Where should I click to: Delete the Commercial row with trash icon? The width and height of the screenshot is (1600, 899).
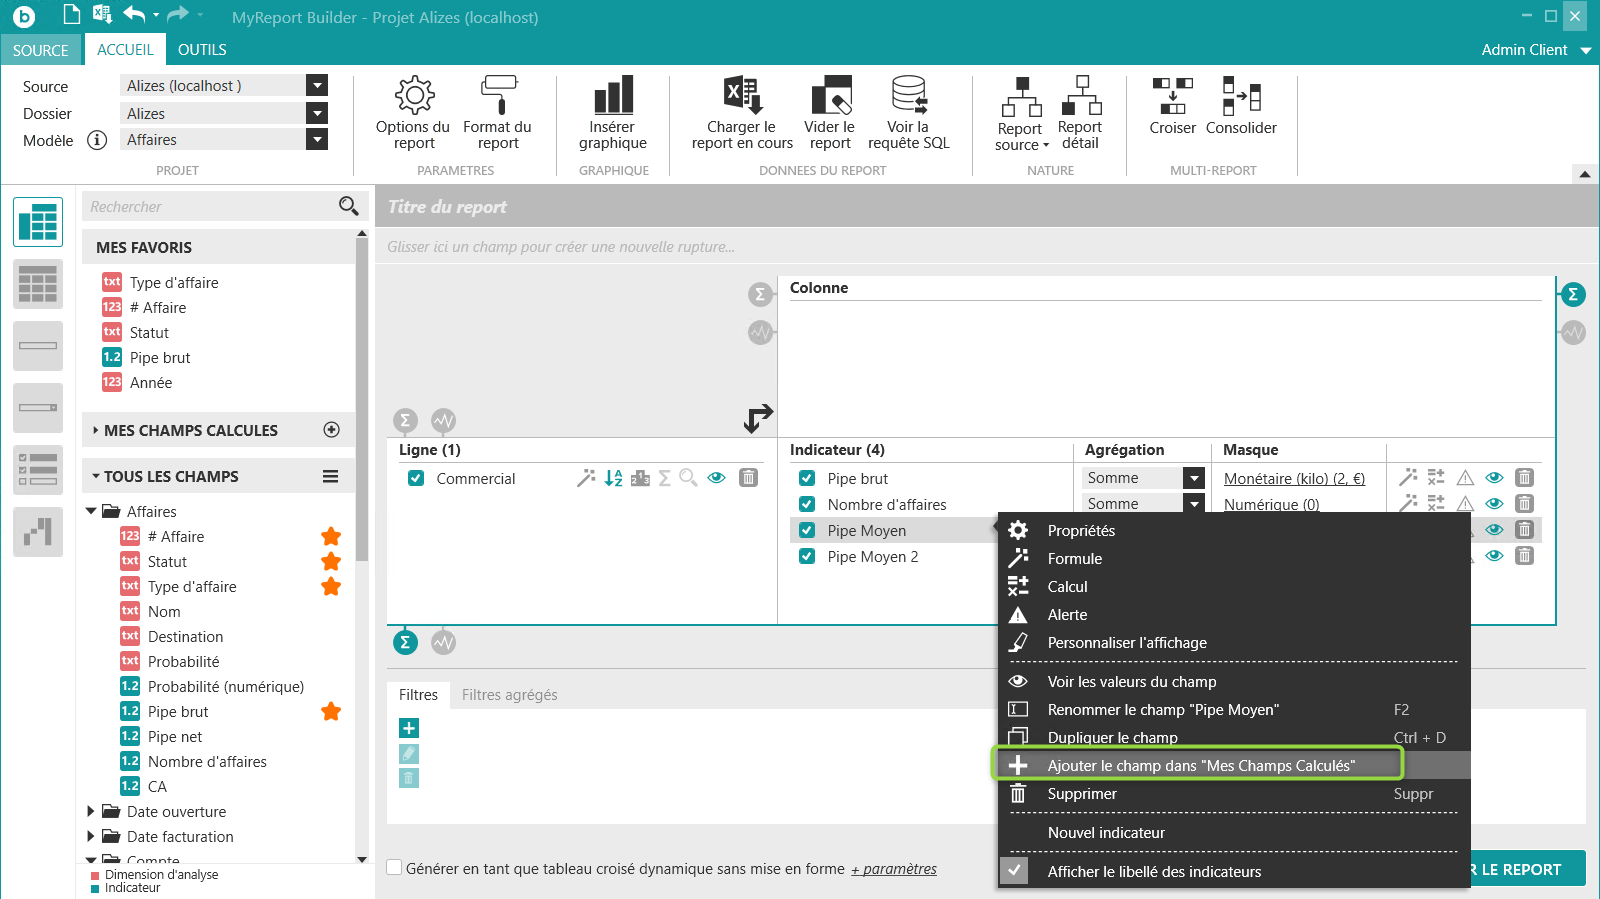(x=748, y=478)
